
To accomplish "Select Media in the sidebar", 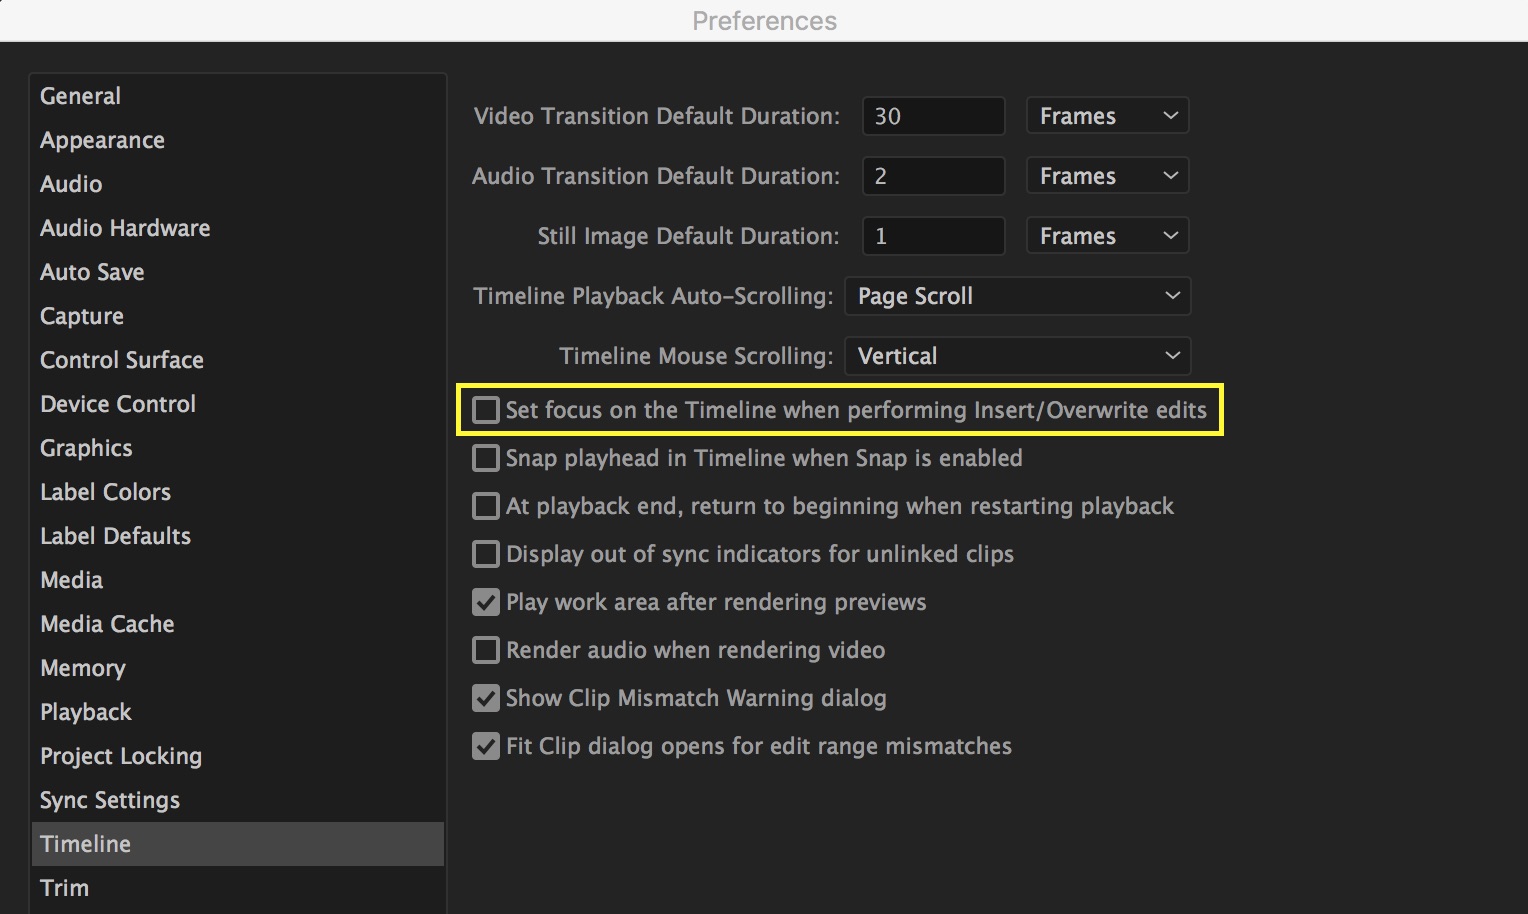I will 238,580.
